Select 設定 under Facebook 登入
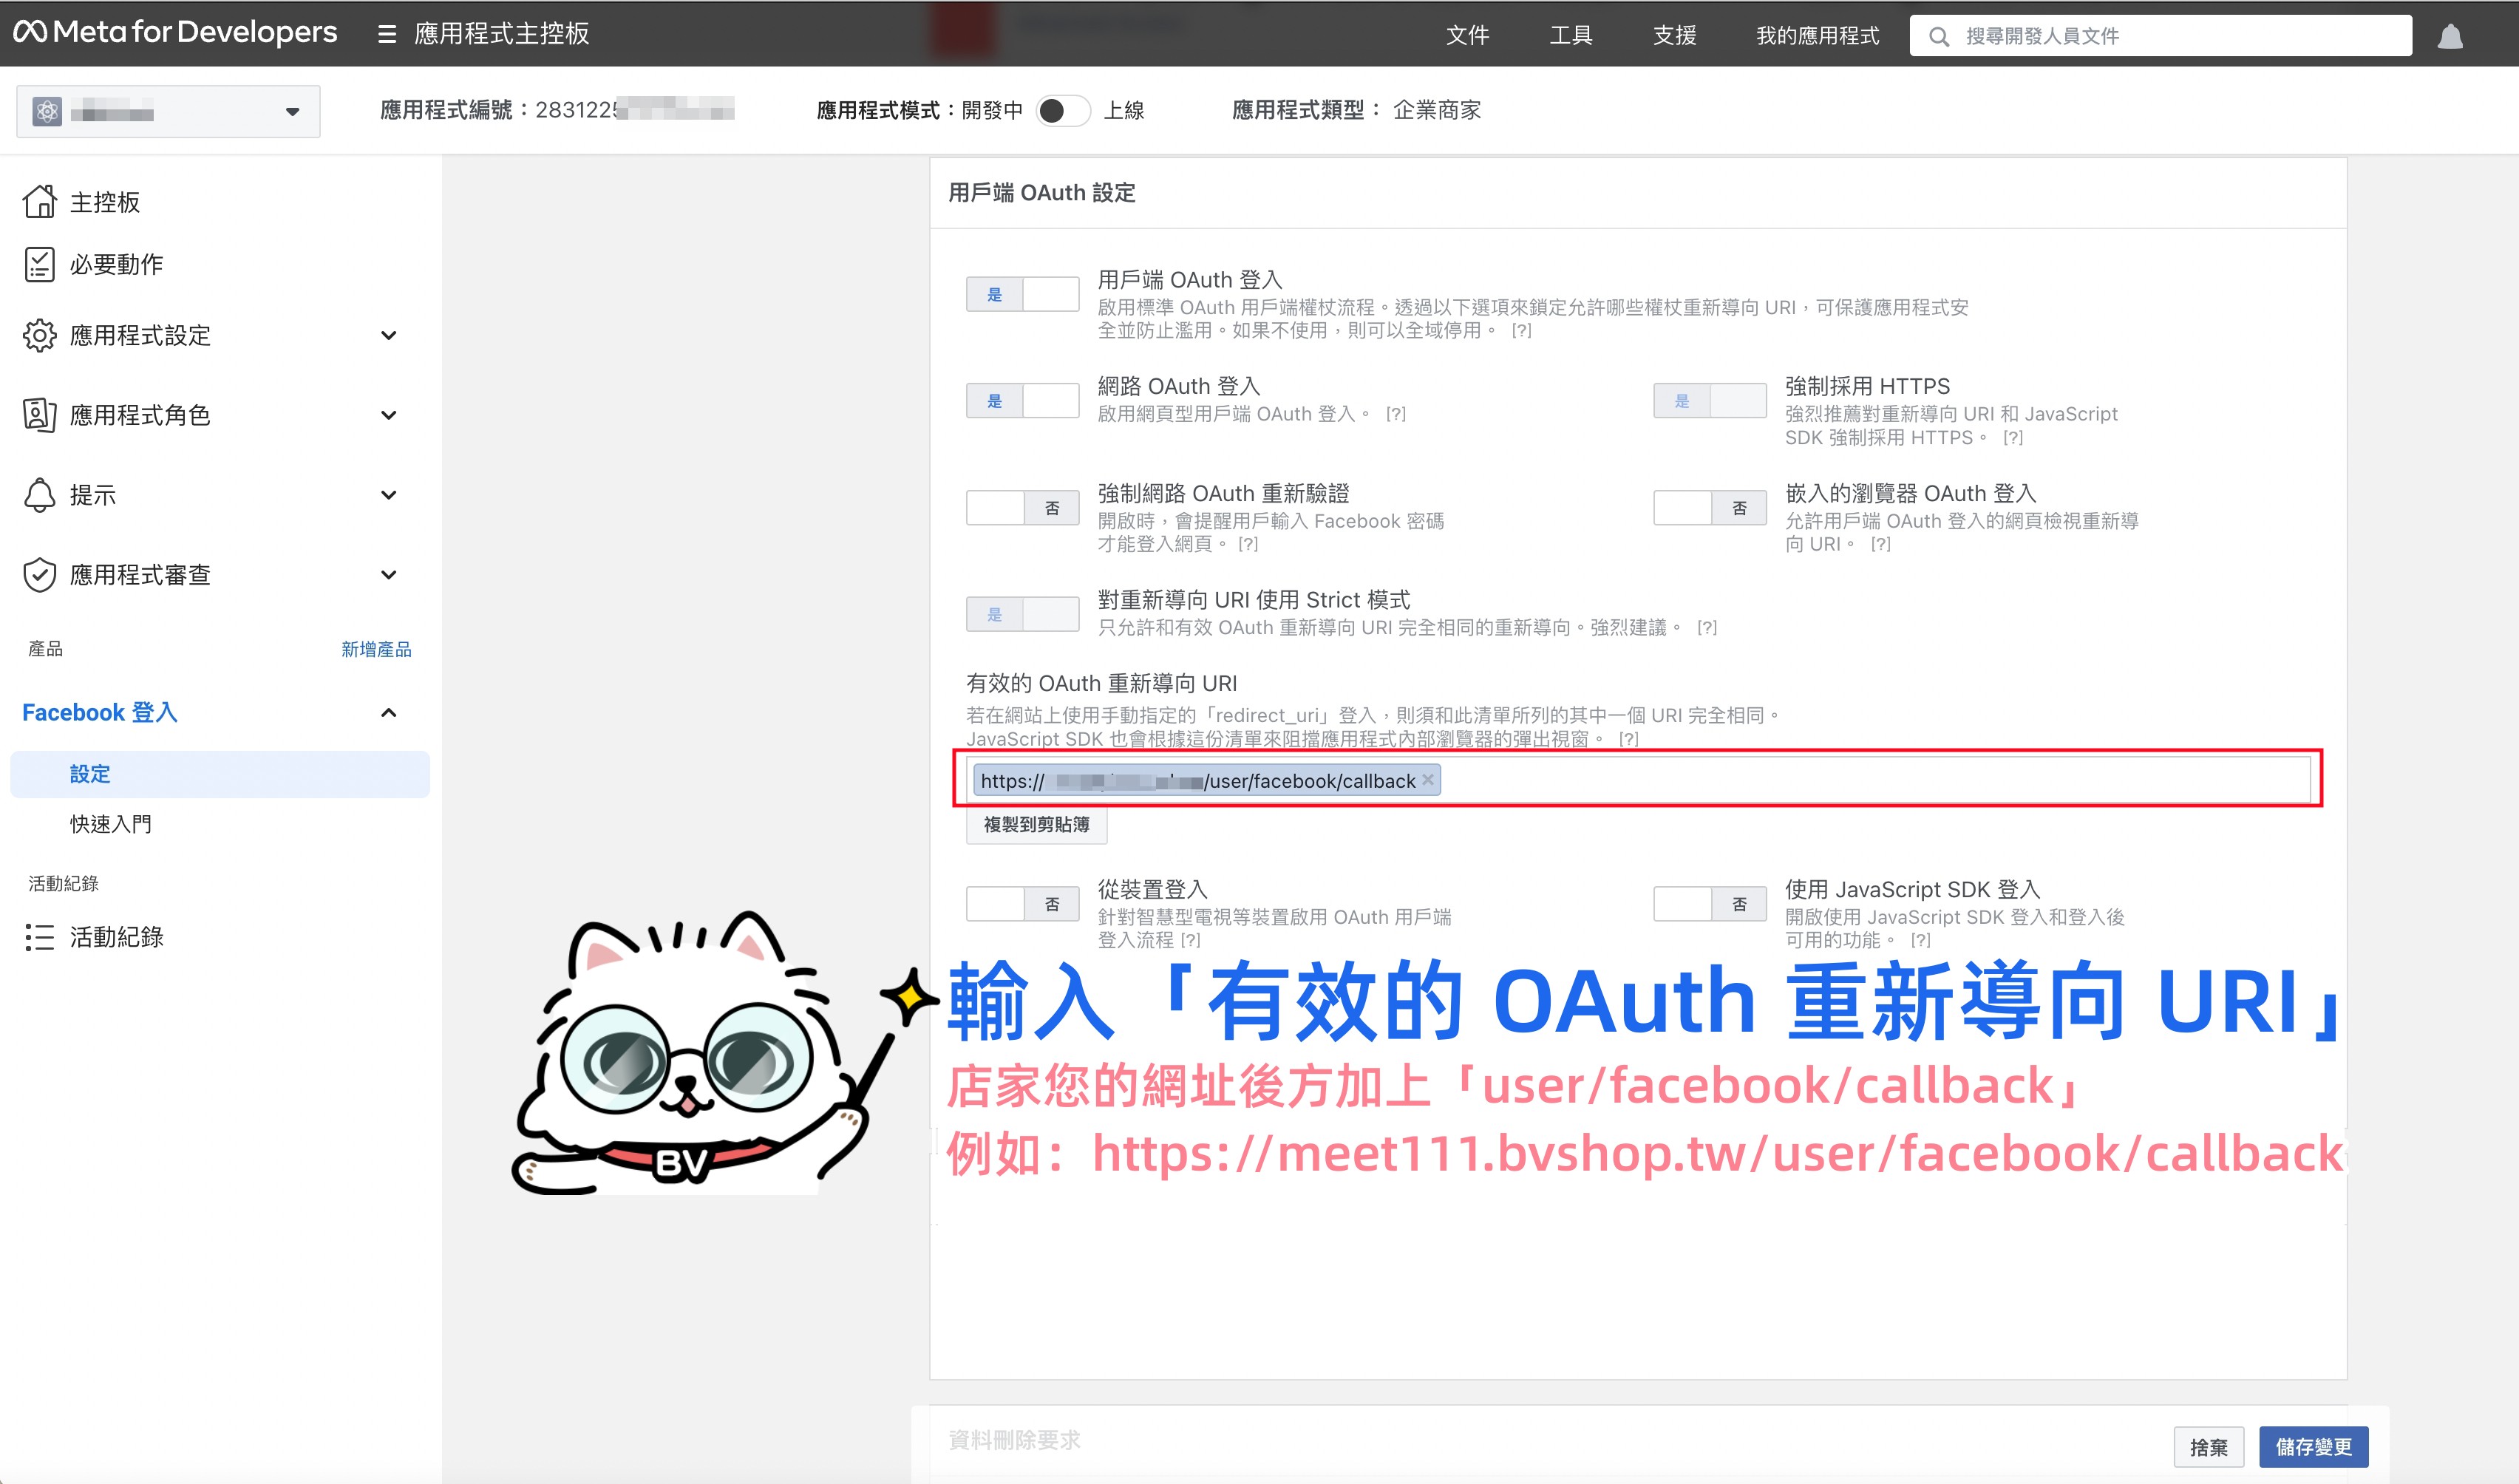This screenshot has width=2519, height=1484. click(x=220, y=774)
